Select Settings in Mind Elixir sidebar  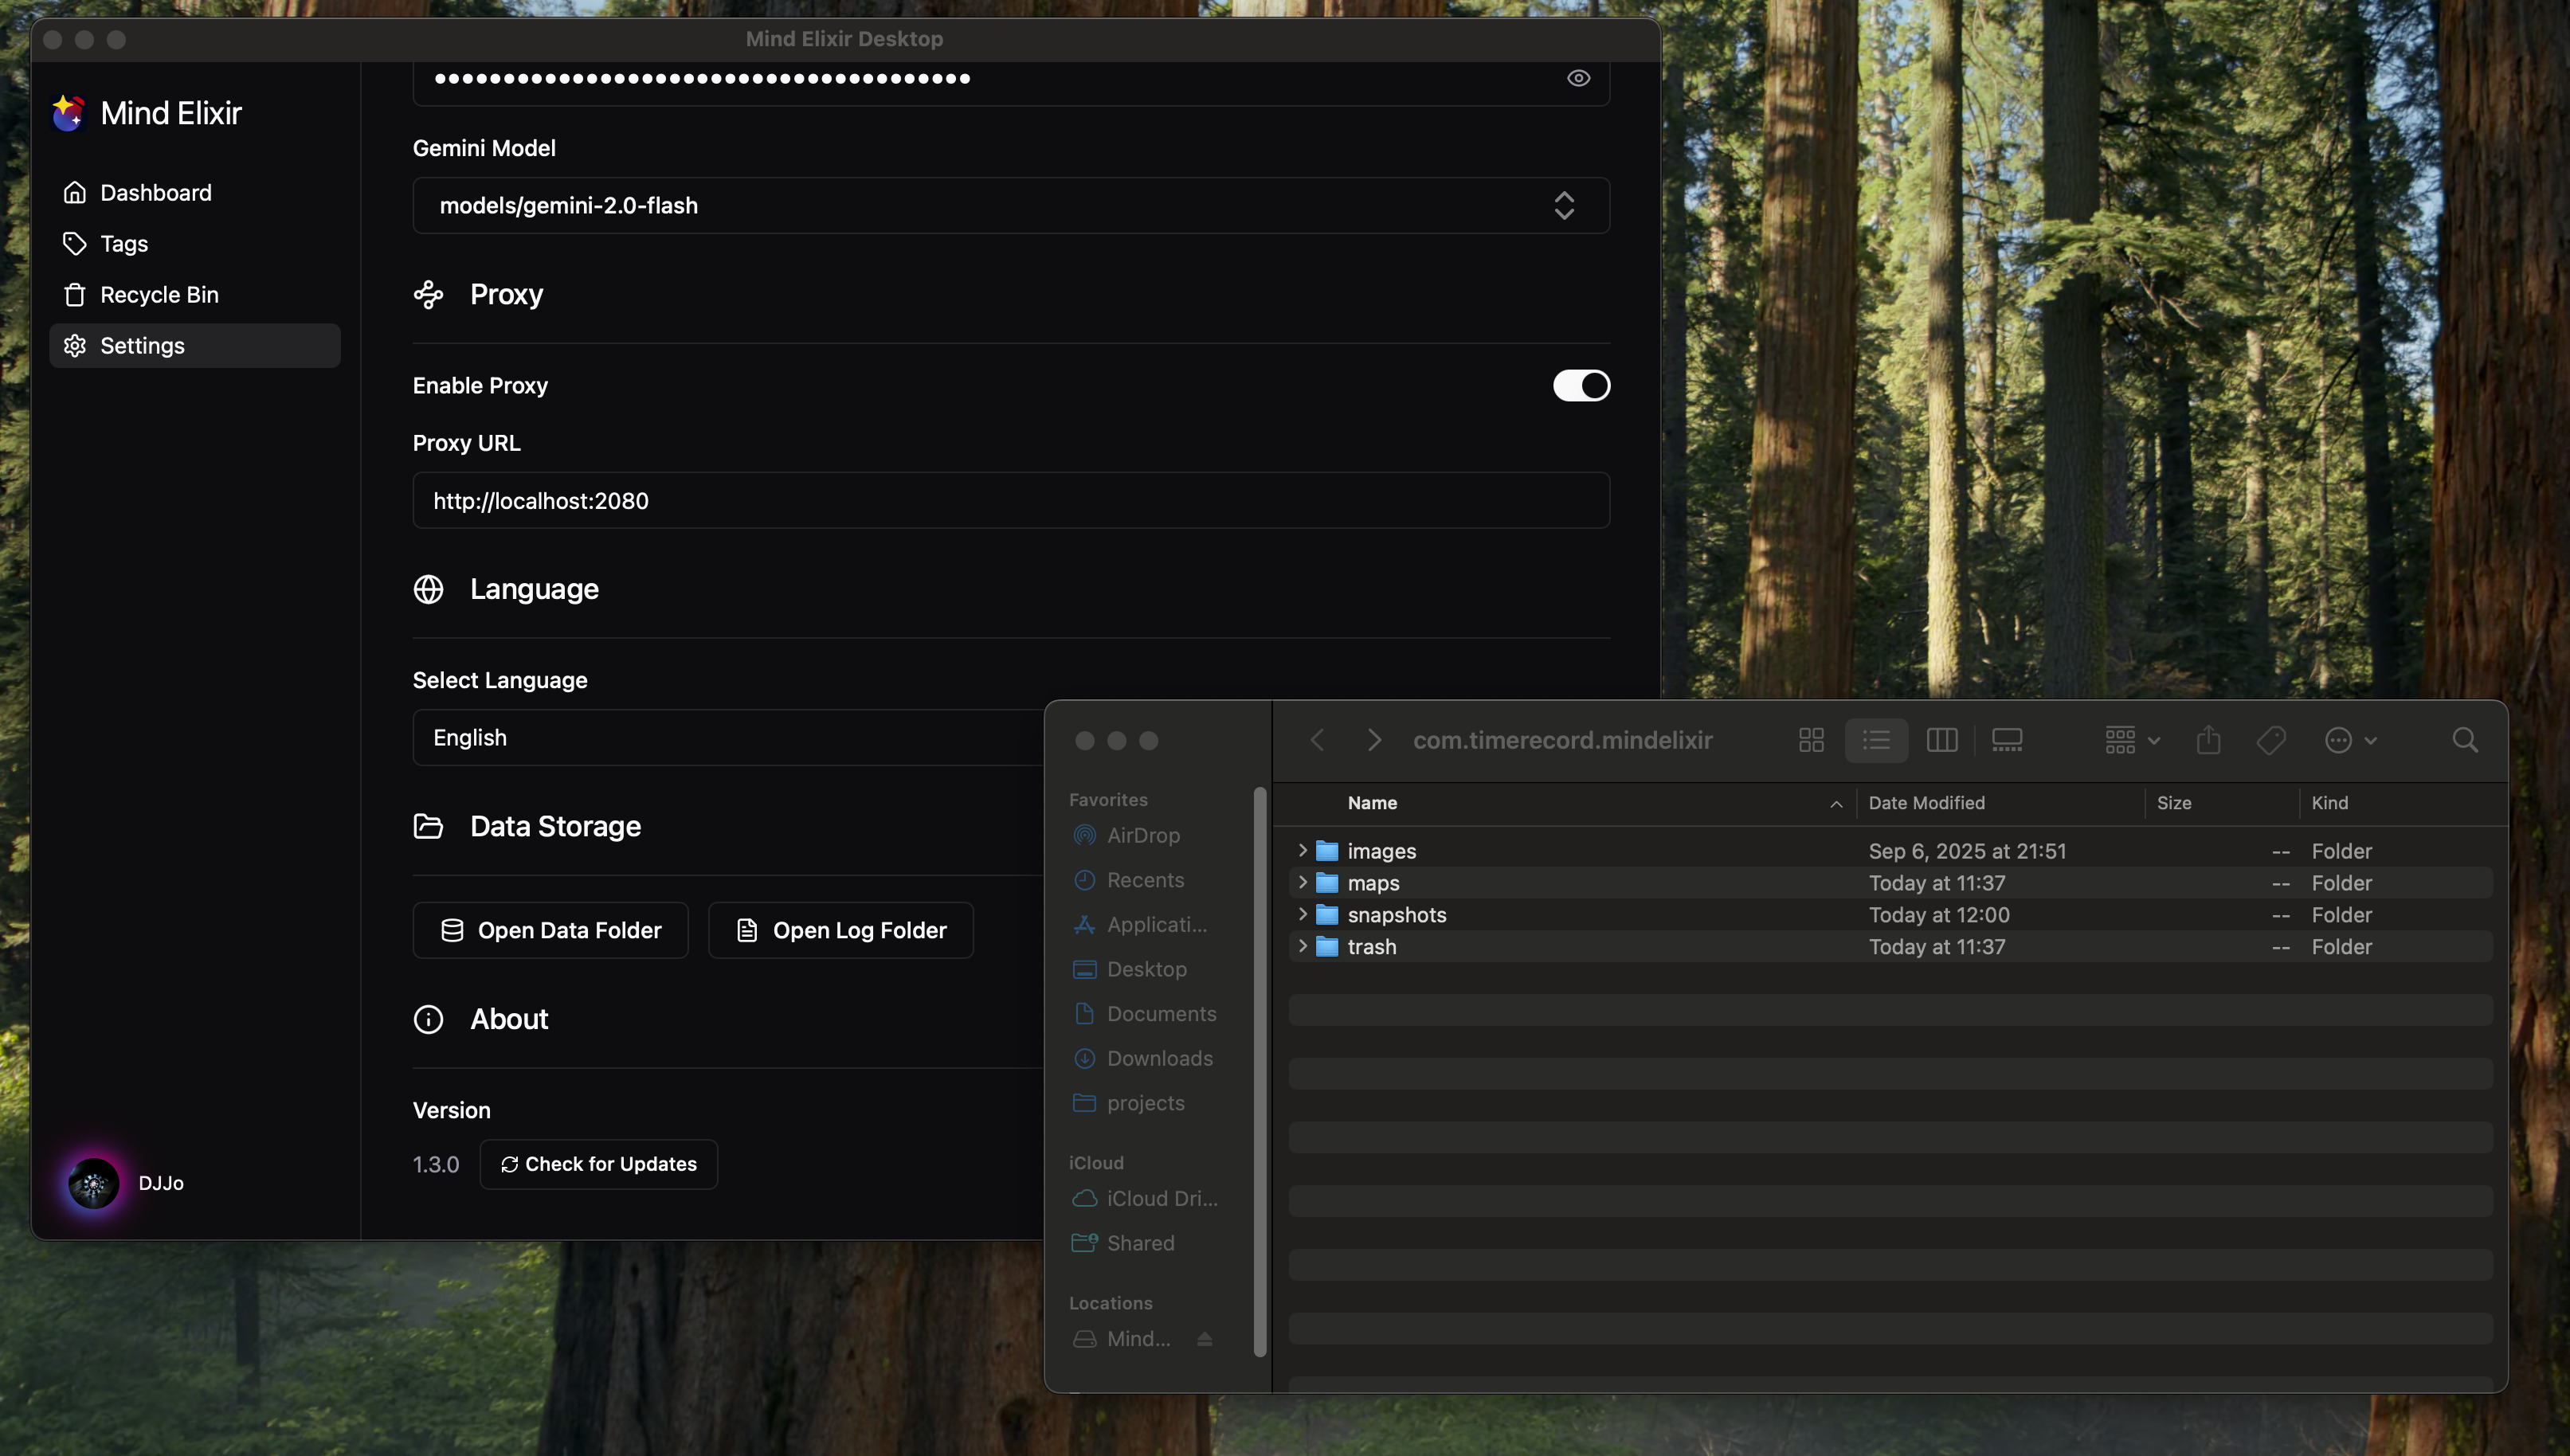point(195,345)
